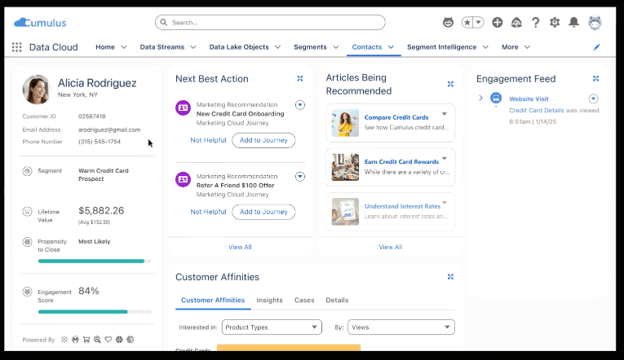The height and width of the screenshot is (360, 624).
Task: Click the global create plus icon
Action: (497, 22)
